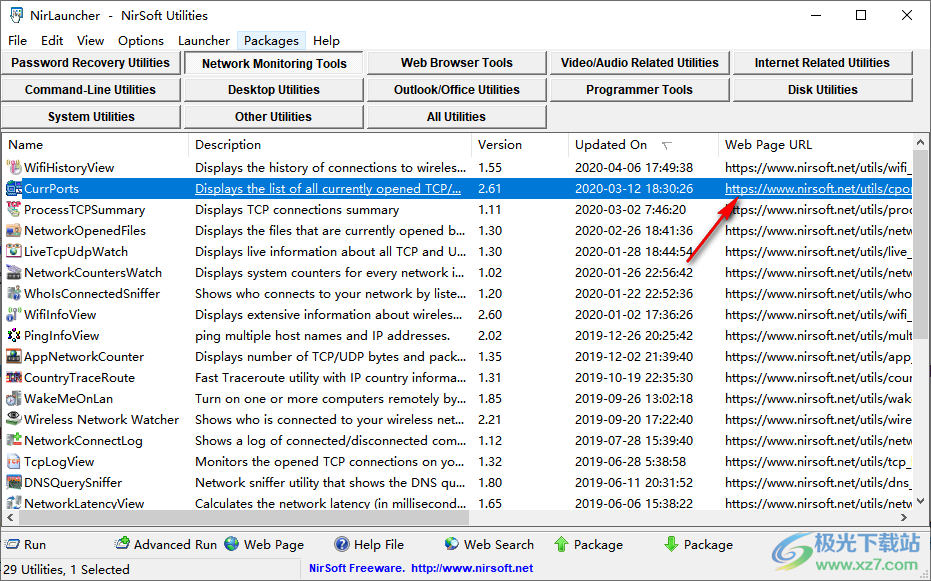Switch to Outlook/Office Utilities group
The width and height of the screenshot is (931, 581).
click(x=457, y=90)
